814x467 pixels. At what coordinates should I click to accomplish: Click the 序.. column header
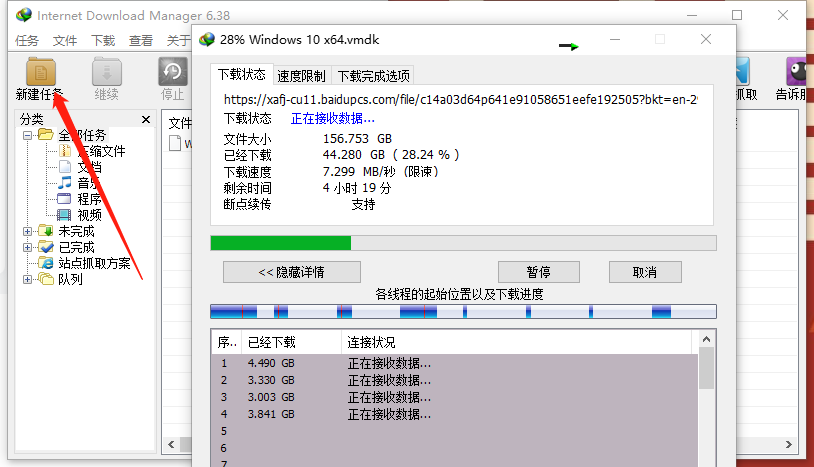[227, 342]
